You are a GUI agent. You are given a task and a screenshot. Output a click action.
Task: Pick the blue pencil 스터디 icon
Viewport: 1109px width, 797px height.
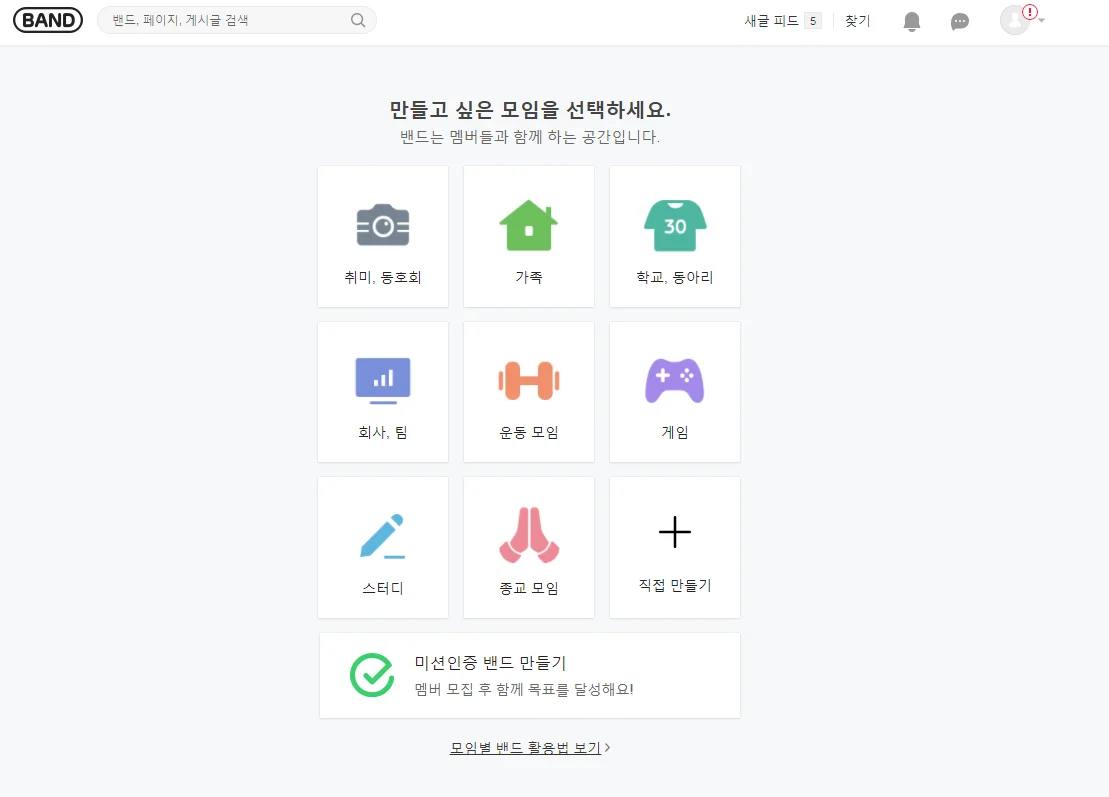(383, 536)
